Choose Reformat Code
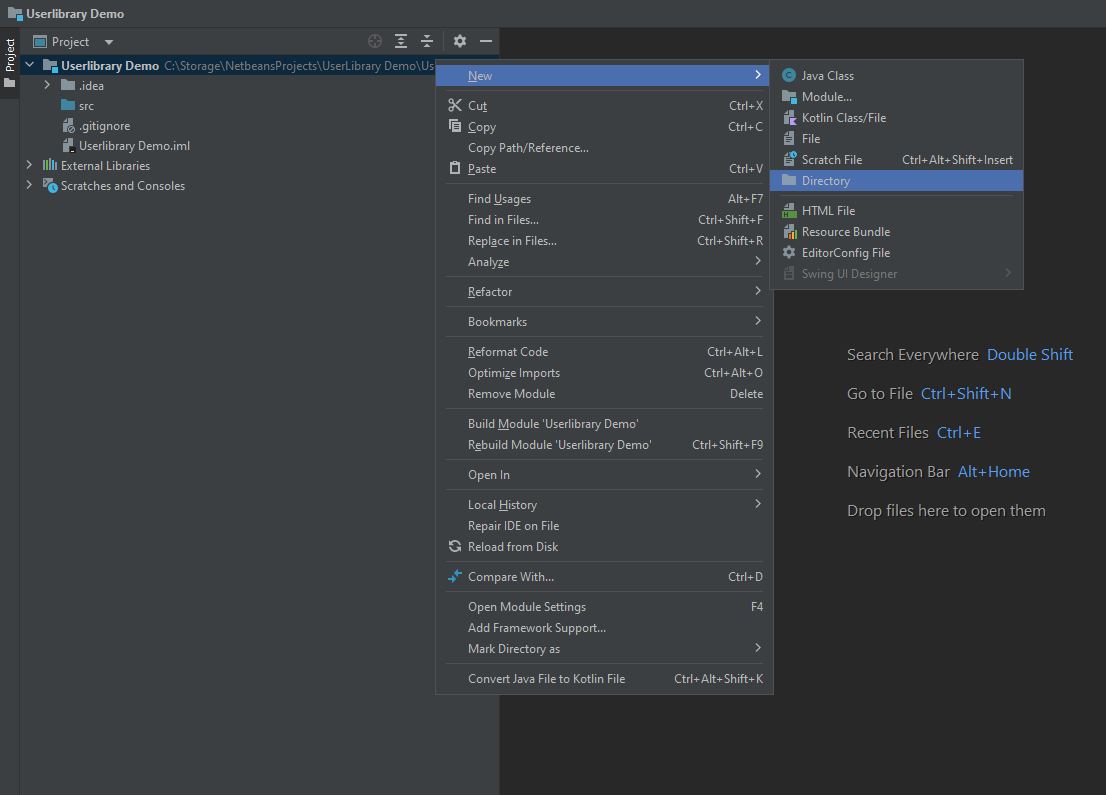Viewport: 1106px width, 795px height. pyautogui.click(x=604, y=352)
